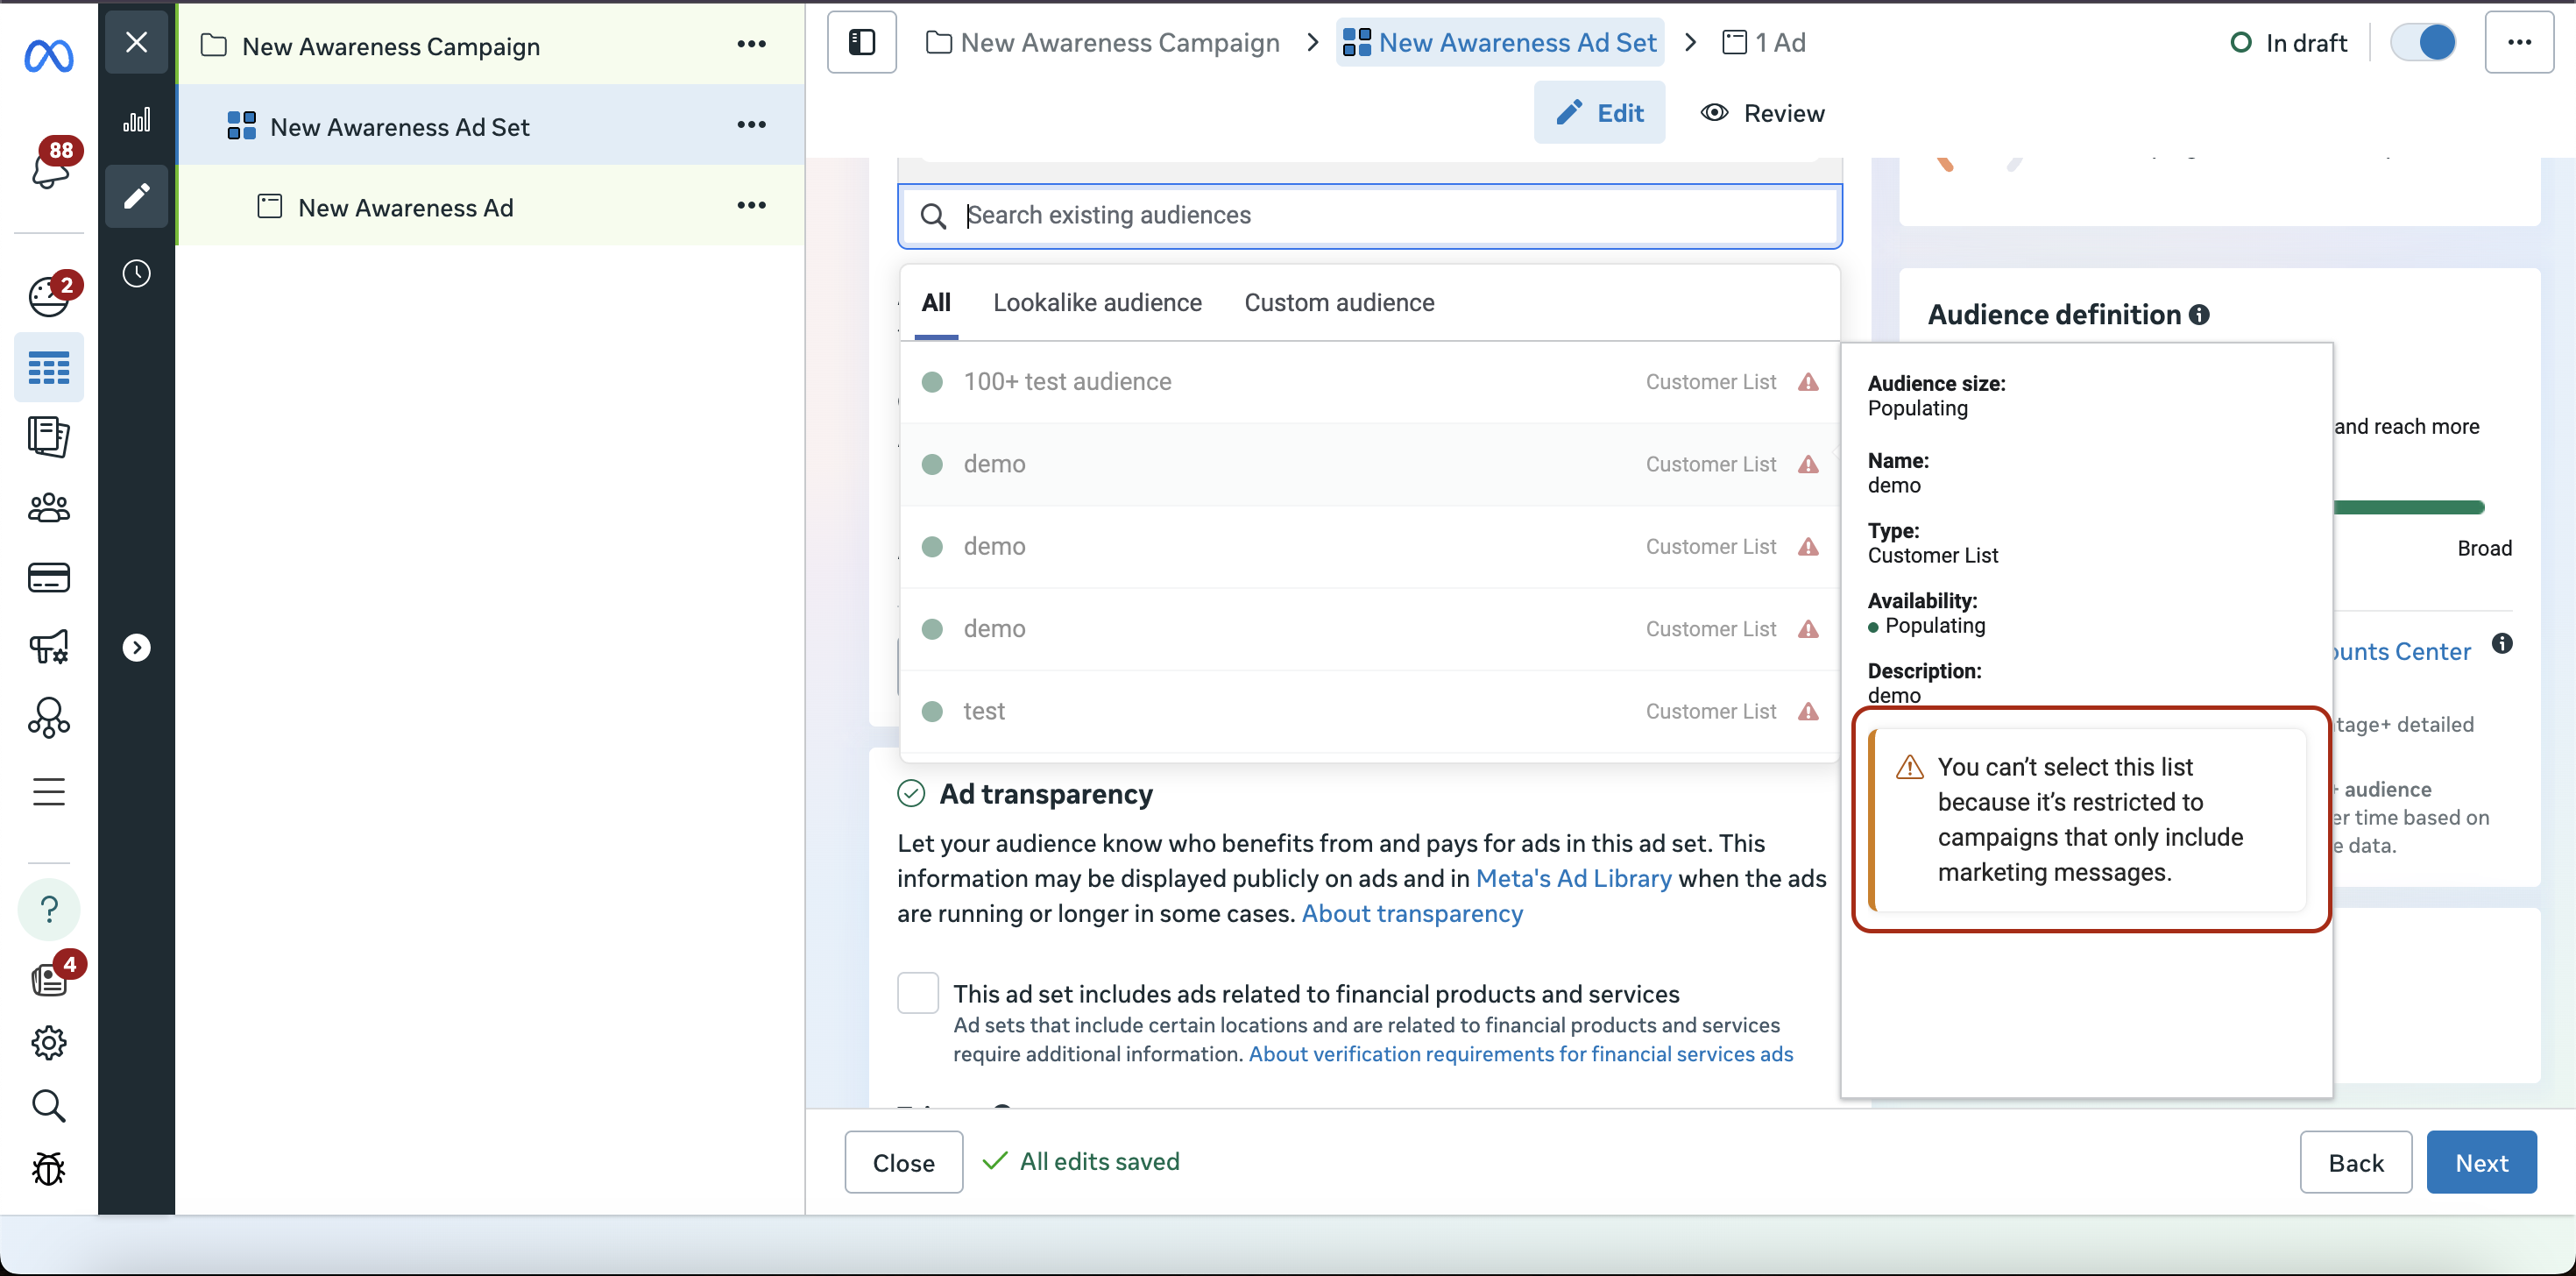
Task: Open options menu for New Awareness Campaign
Action: (751, 45)
